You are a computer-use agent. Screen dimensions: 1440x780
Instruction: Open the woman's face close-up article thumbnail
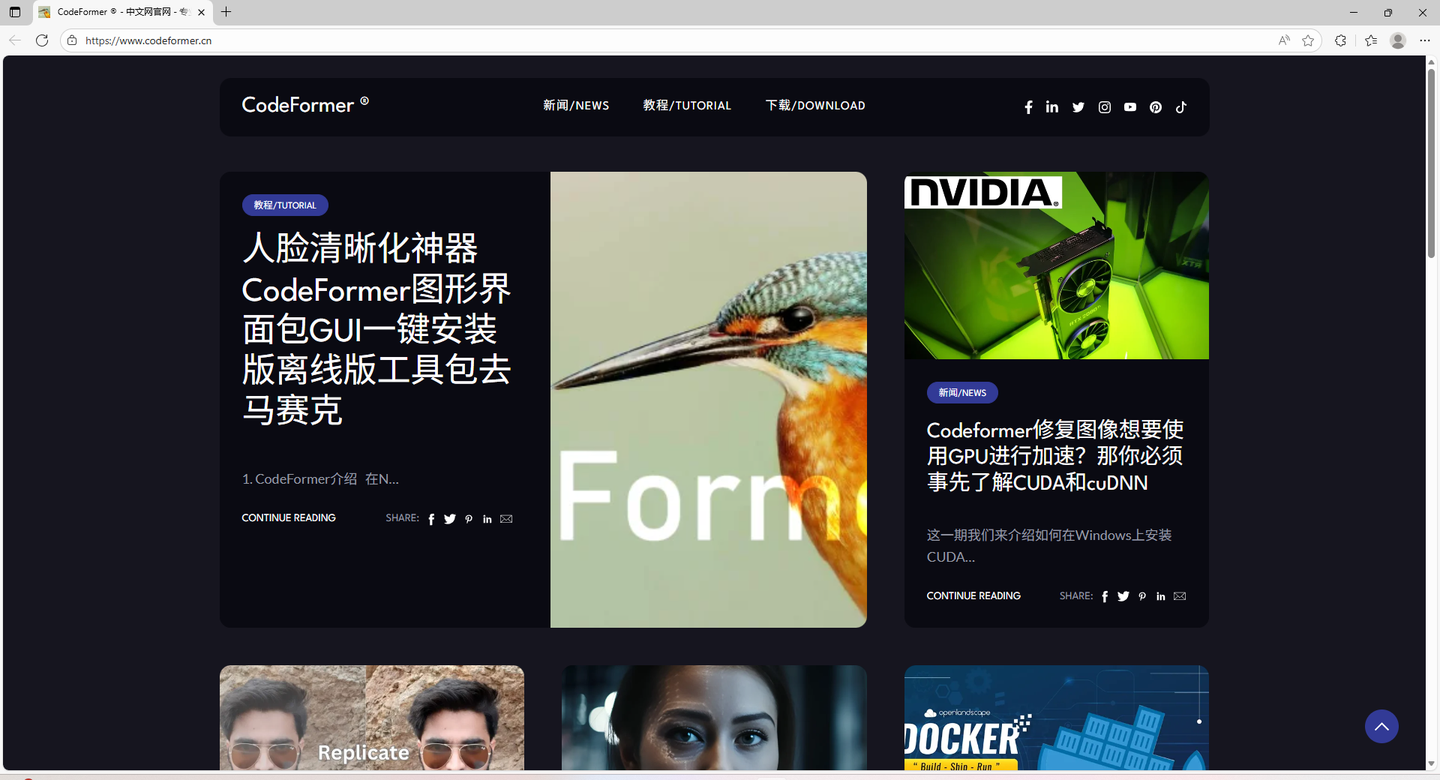(x=714, y=718)
